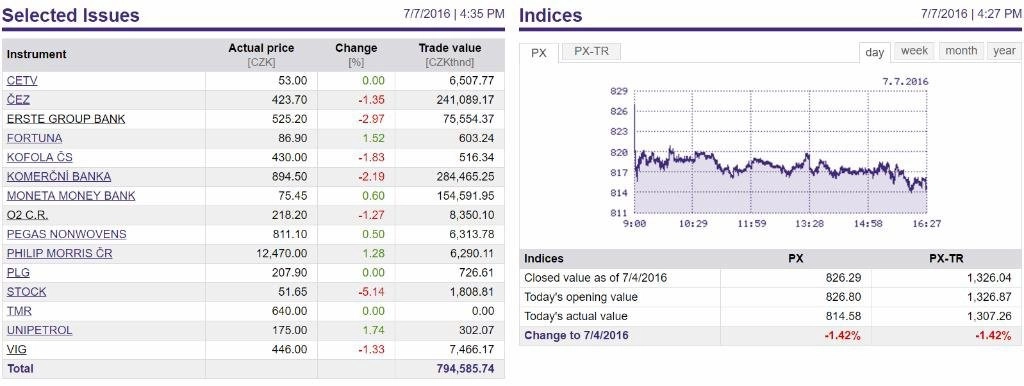Select the VIG instrument link
The height and width of the screenshot is (386, 1024).
pos(16,349)
